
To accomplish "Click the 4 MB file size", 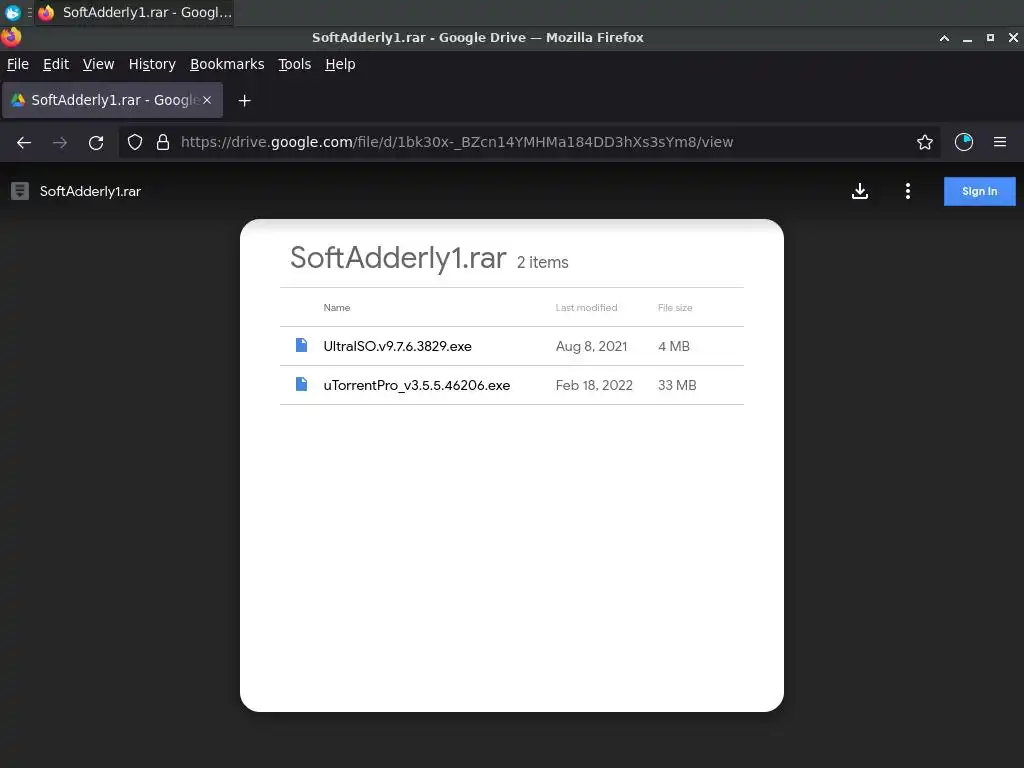I will click(674, 346).
